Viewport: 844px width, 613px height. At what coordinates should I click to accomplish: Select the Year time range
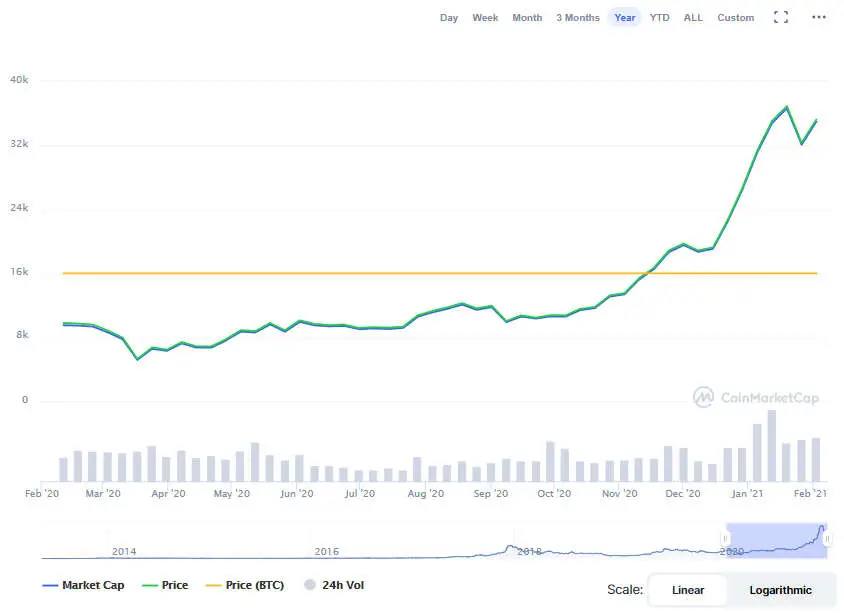pyautogui.click(x=624, y=18)
